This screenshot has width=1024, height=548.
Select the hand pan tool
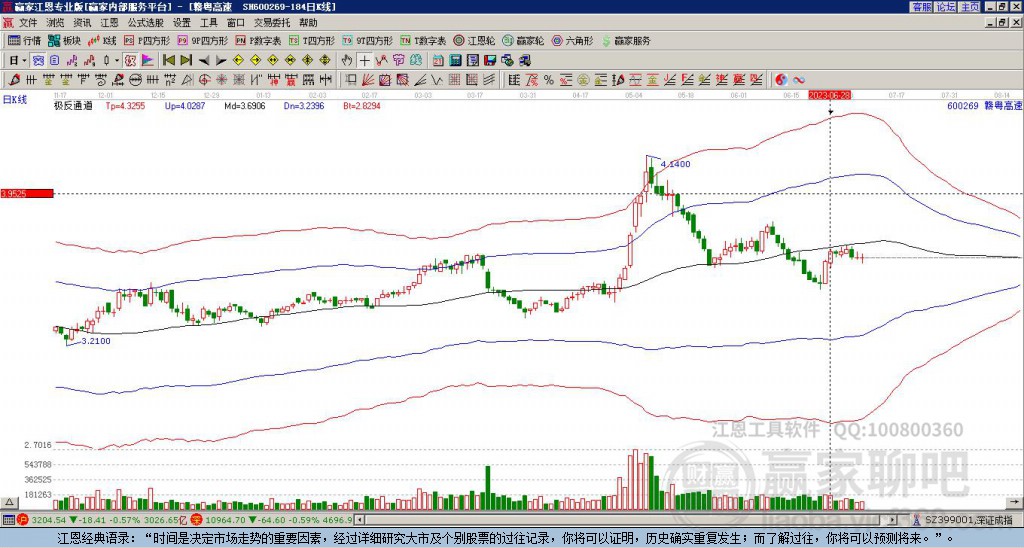pyautogui.click(x=346, y=61)
